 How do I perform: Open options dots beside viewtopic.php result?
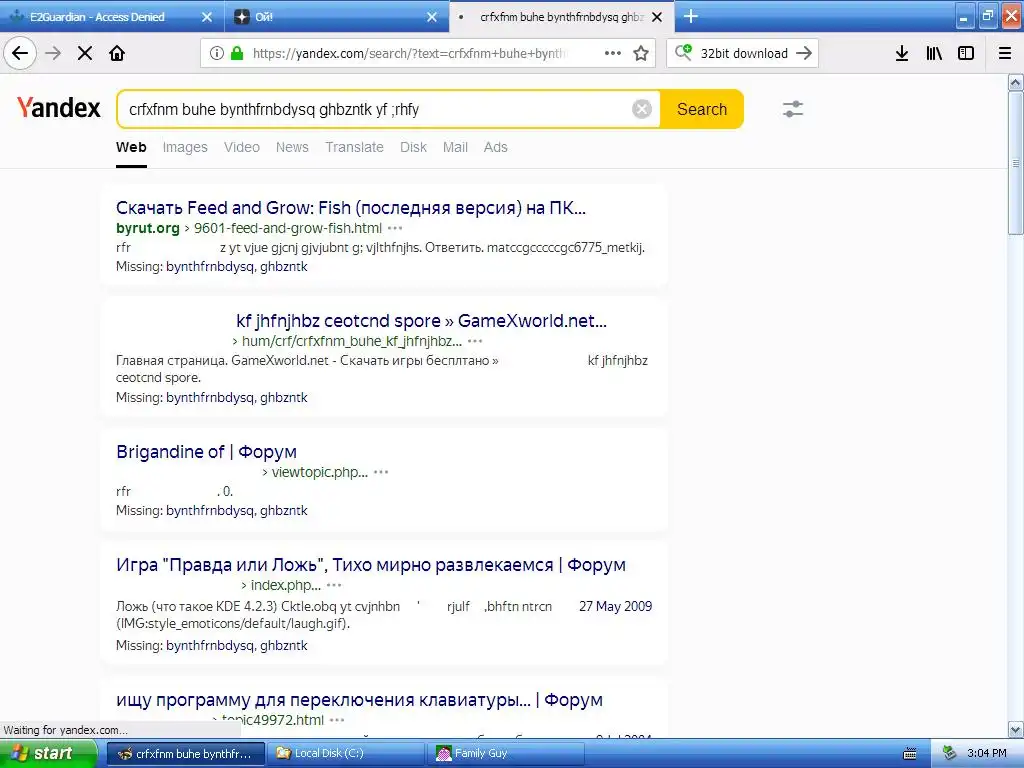(x=381, y=472)
